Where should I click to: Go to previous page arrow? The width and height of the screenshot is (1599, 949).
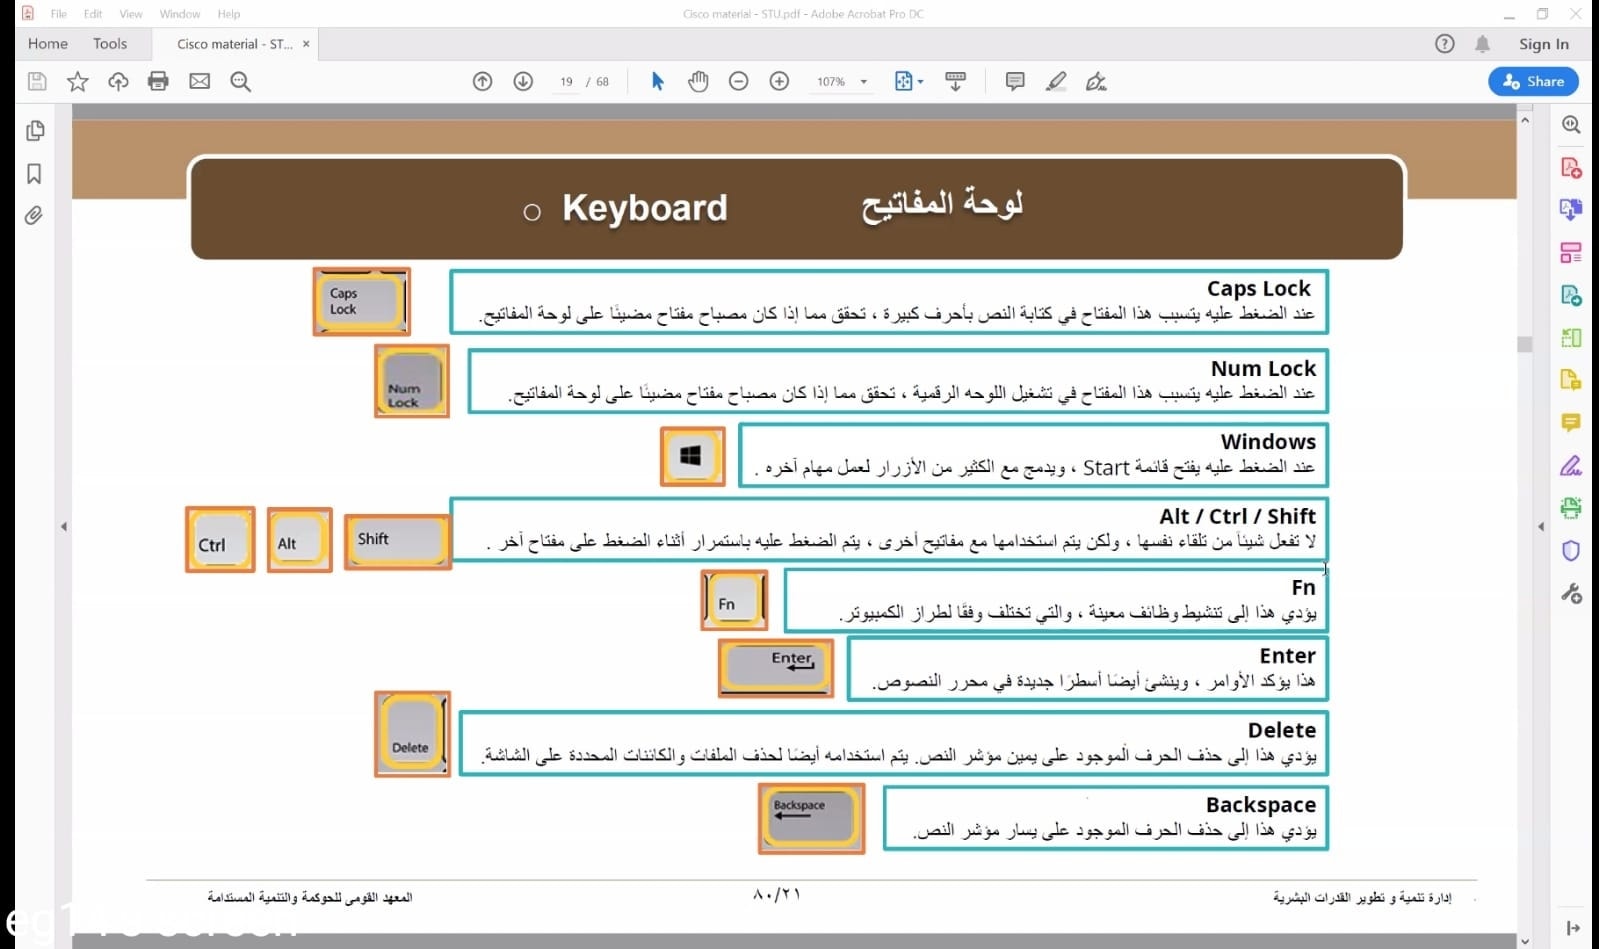click(483, 82)
